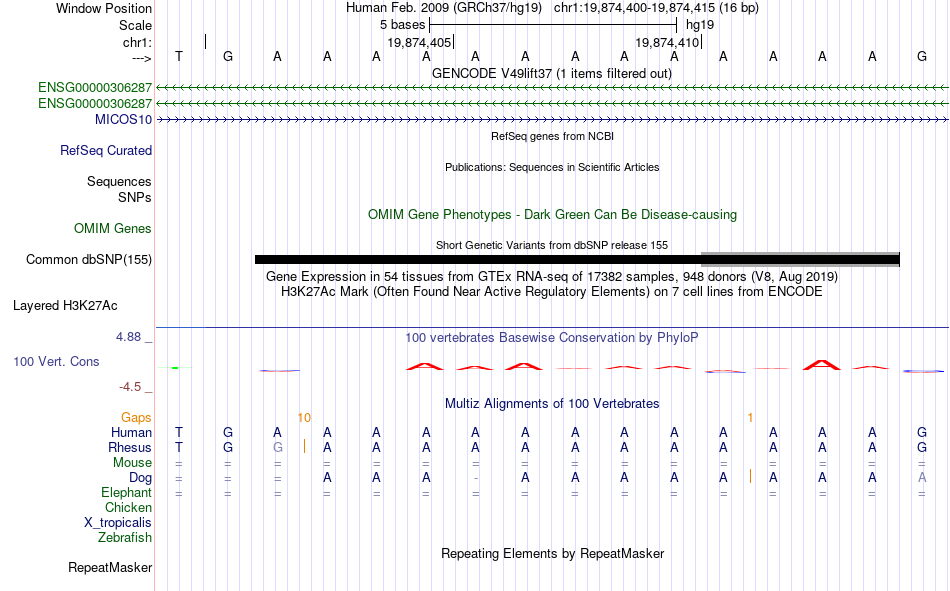Image resolution: width=950 pixels, height=591 pixels.
Task: Open the RefSeq Curated track label
Action: (x=106, y=150)
